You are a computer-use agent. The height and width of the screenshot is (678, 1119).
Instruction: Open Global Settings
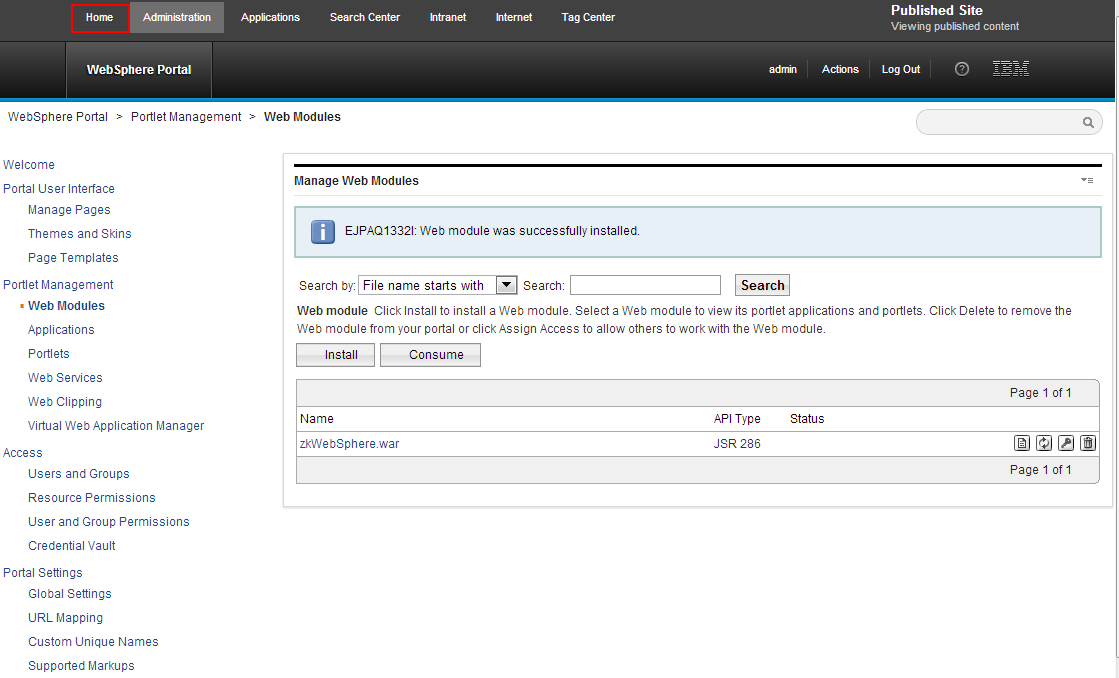(70, 594)
